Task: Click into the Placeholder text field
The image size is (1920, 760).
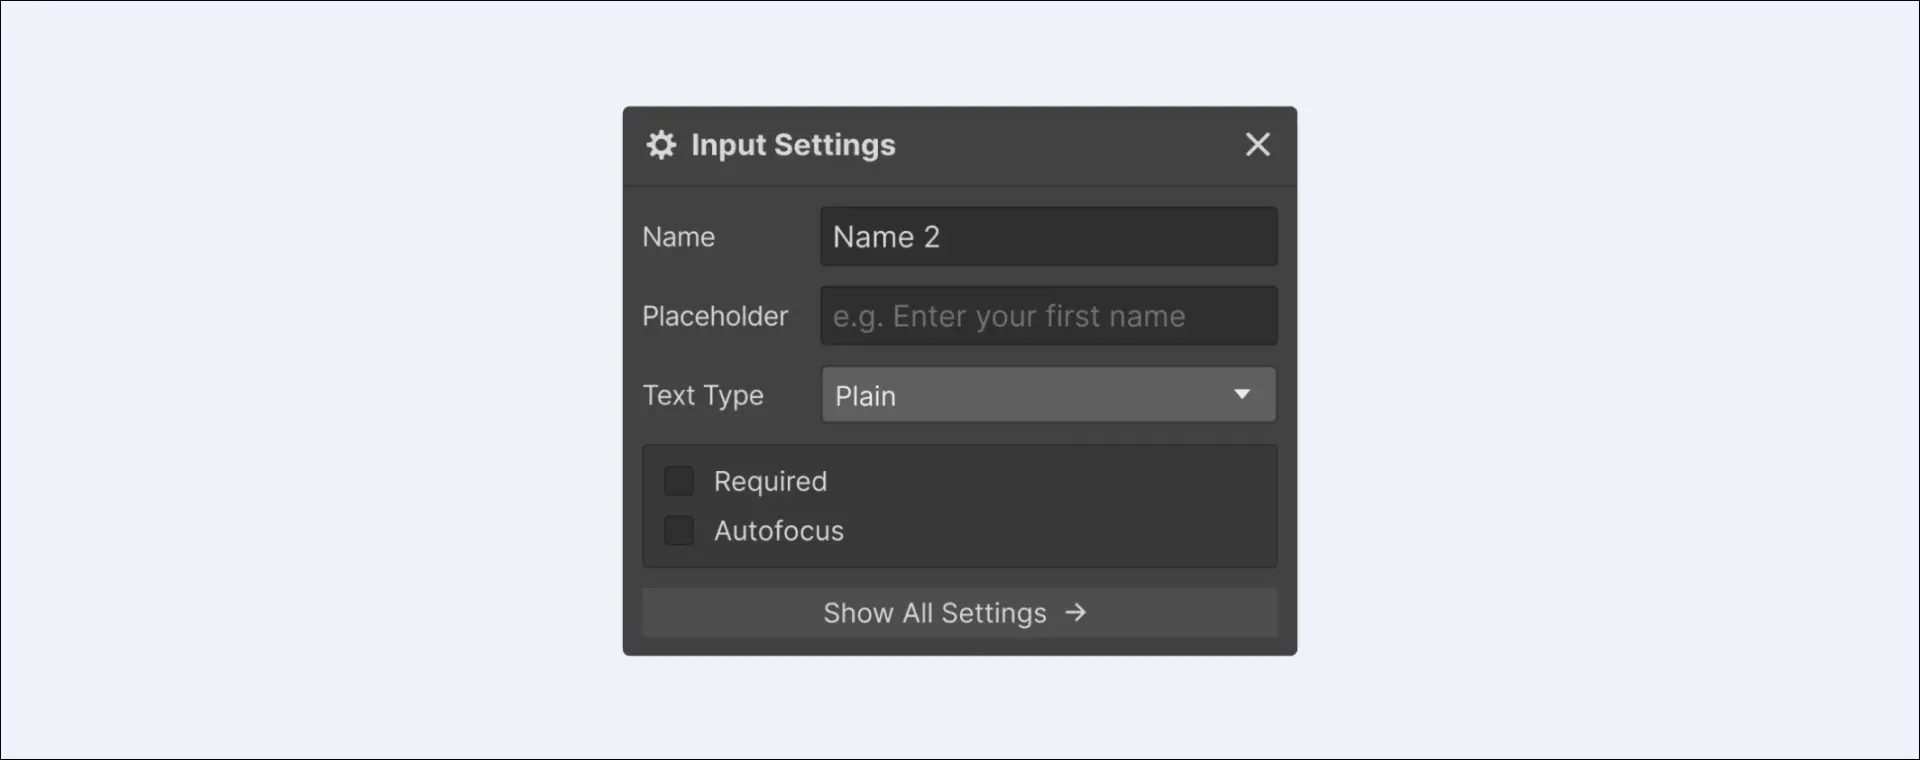Action: pyautogui.click(x=1048, y=316)
